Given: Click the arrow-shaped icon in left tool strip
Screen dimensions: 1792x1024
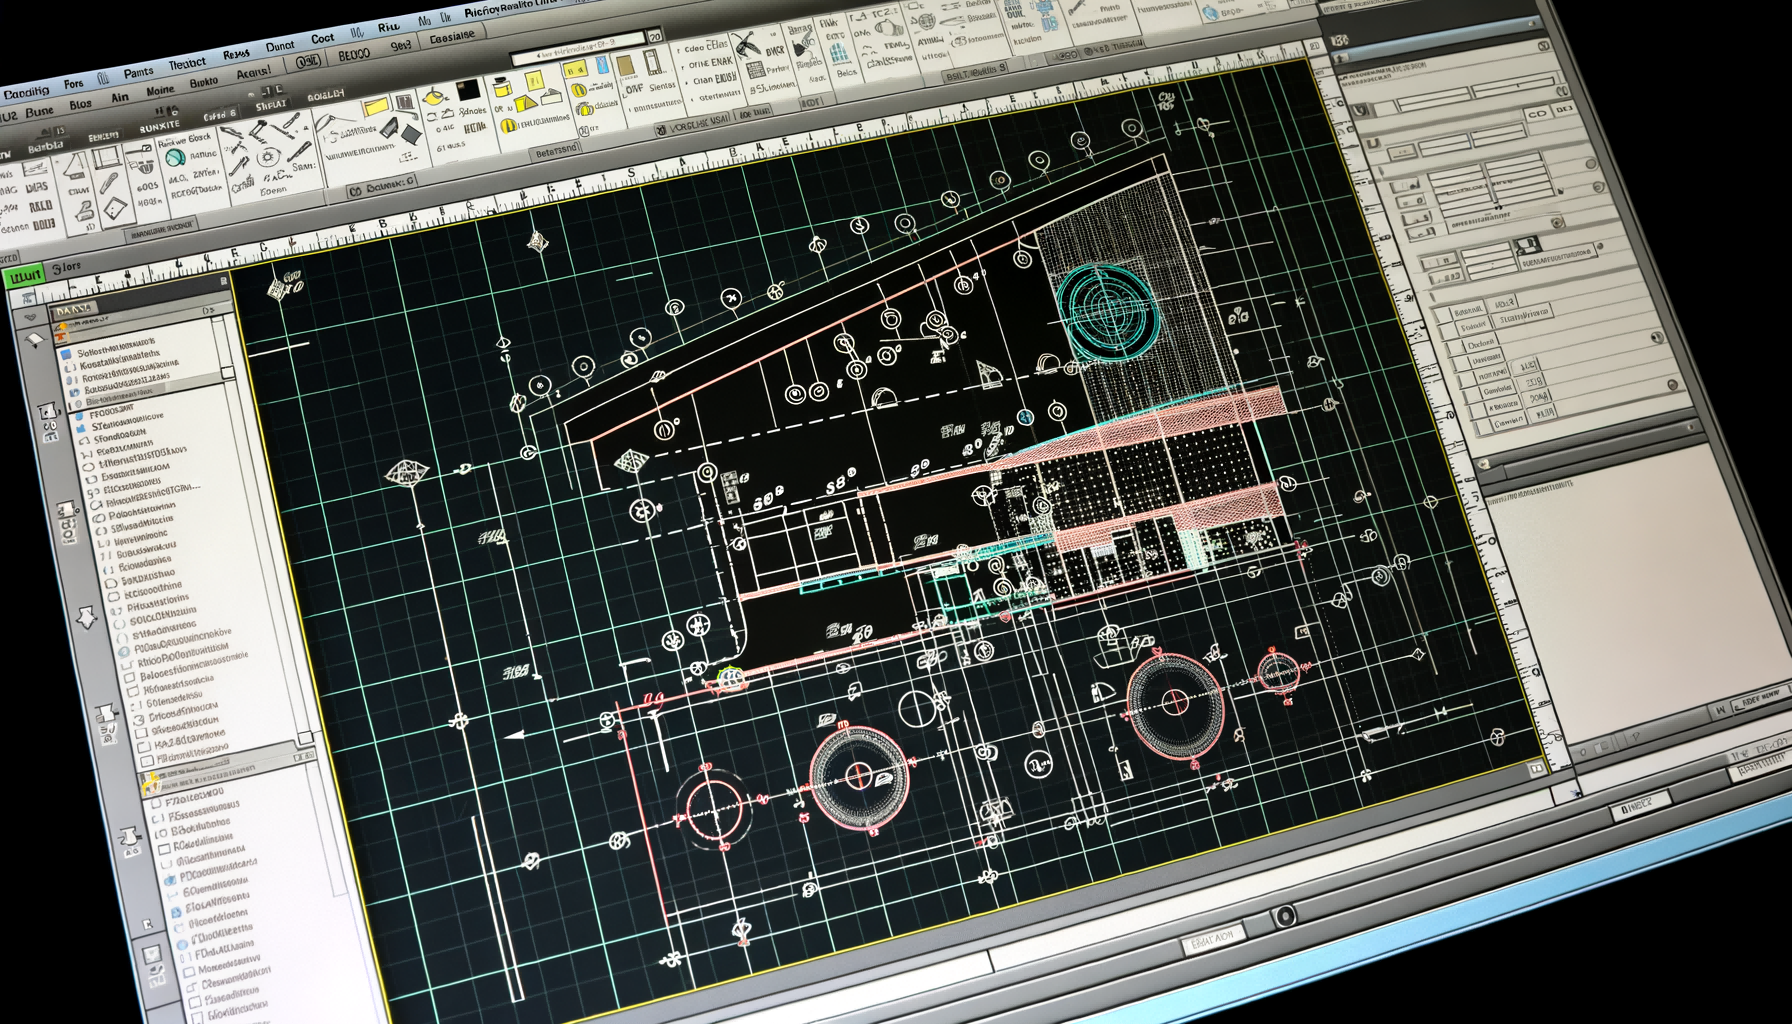Looking at the screenshot, I should [x=87, y=617].
